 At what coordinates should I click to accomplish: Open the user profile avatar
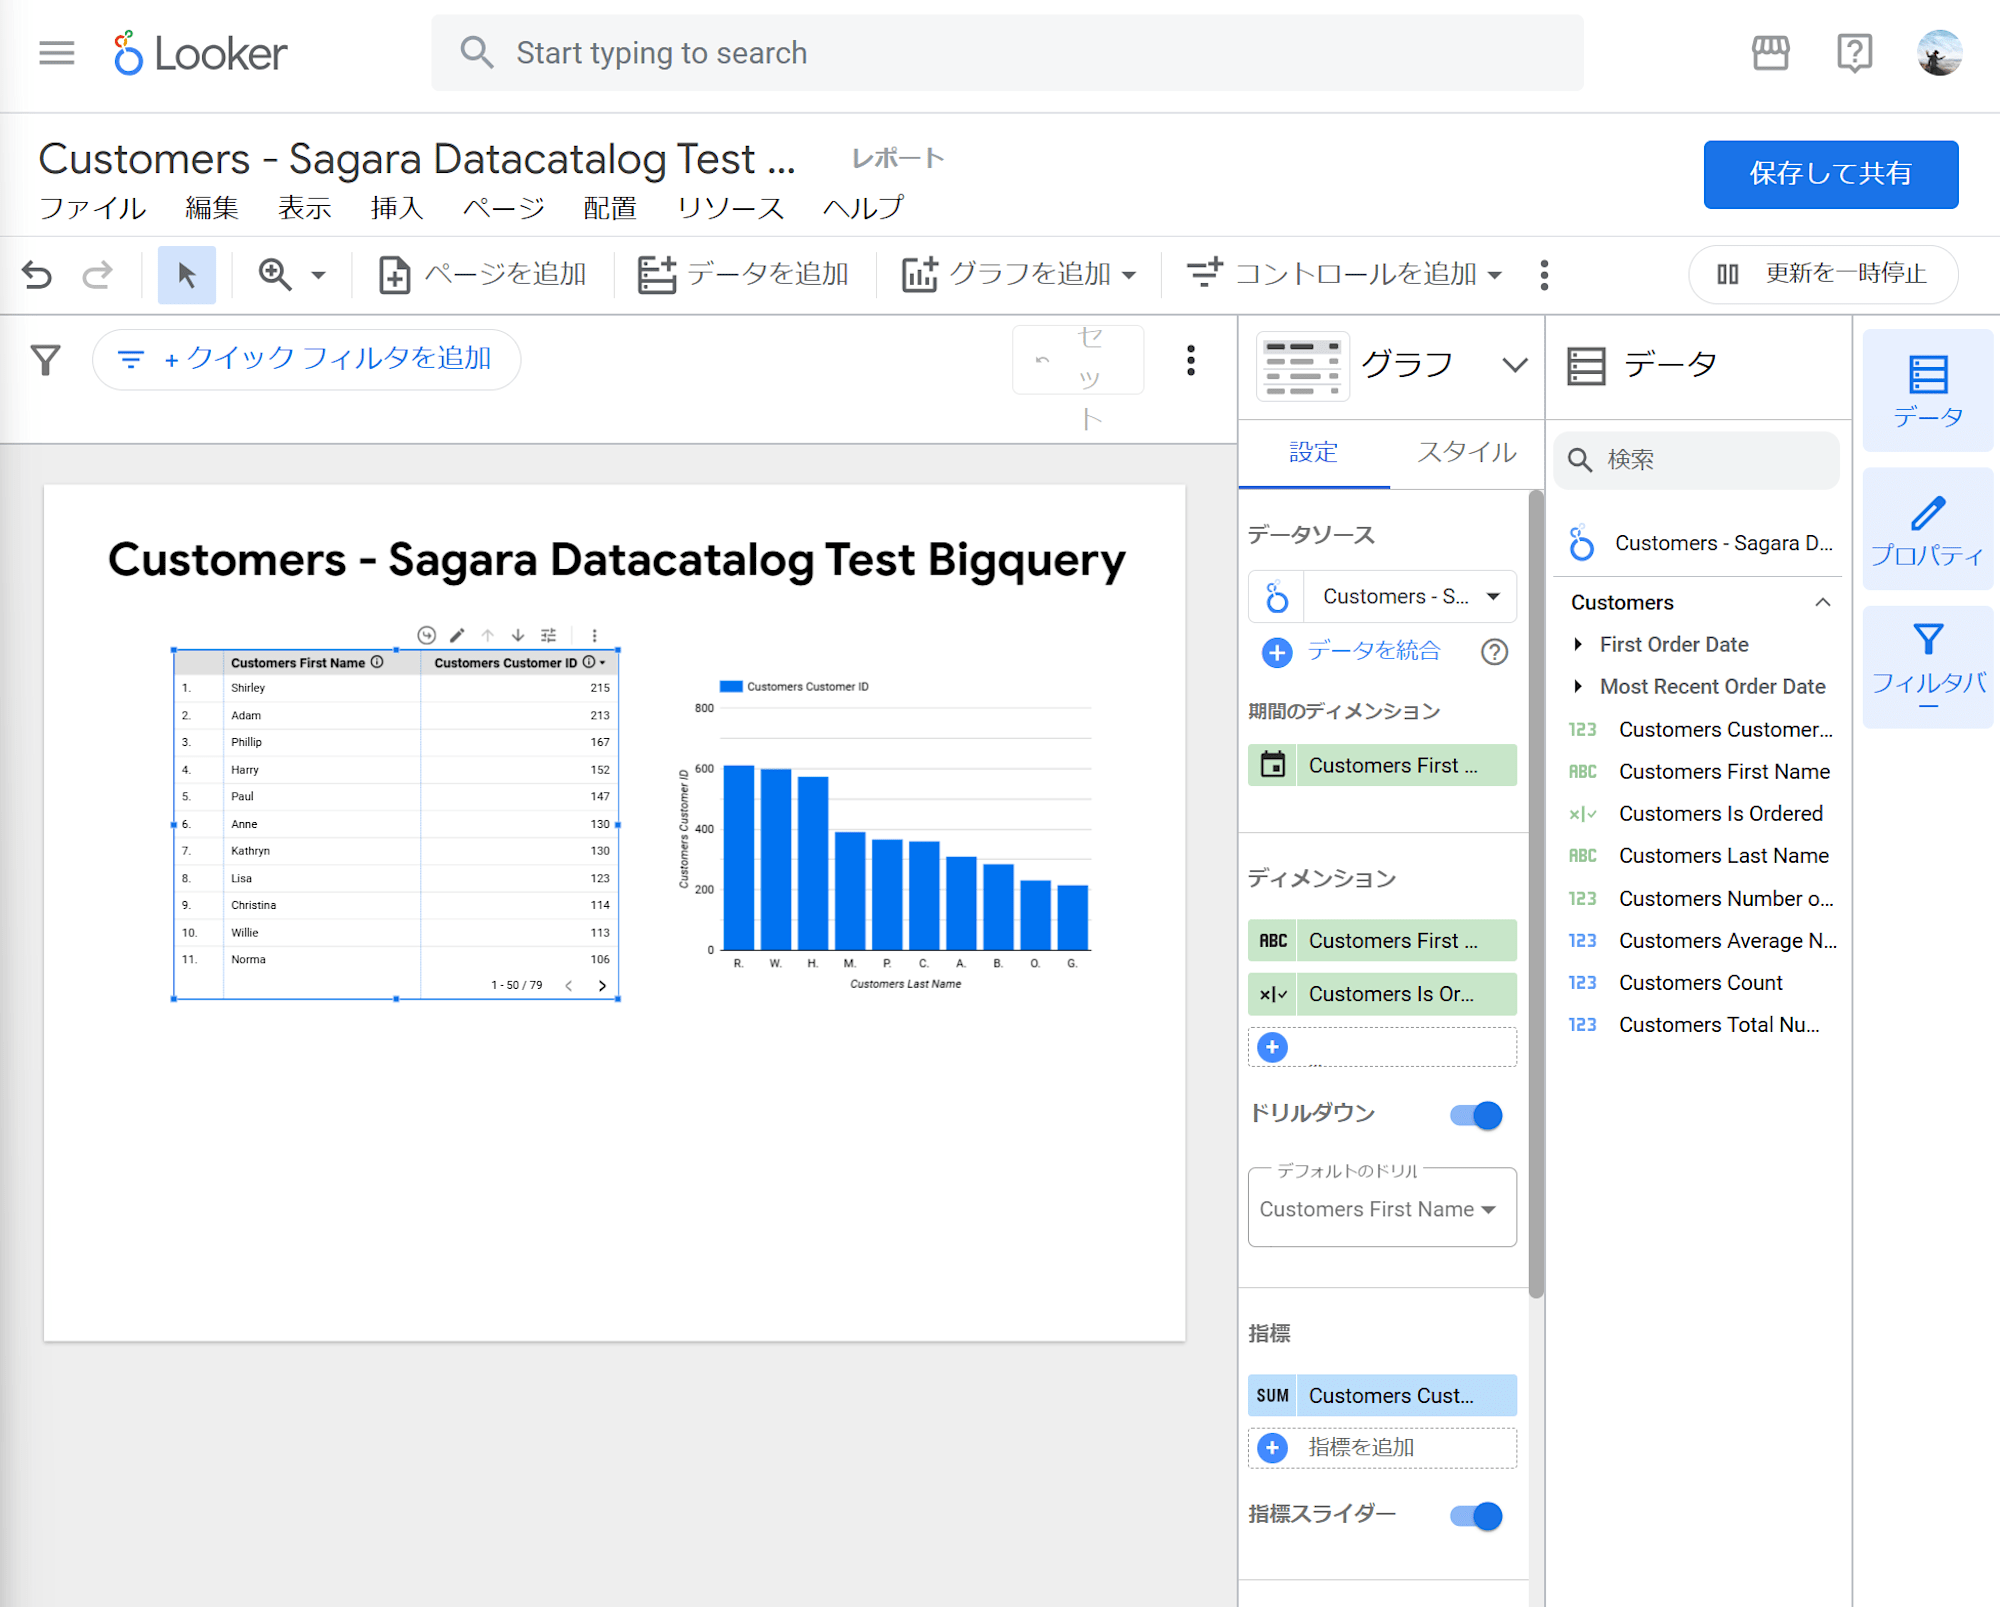click(x=1939, y=52)
